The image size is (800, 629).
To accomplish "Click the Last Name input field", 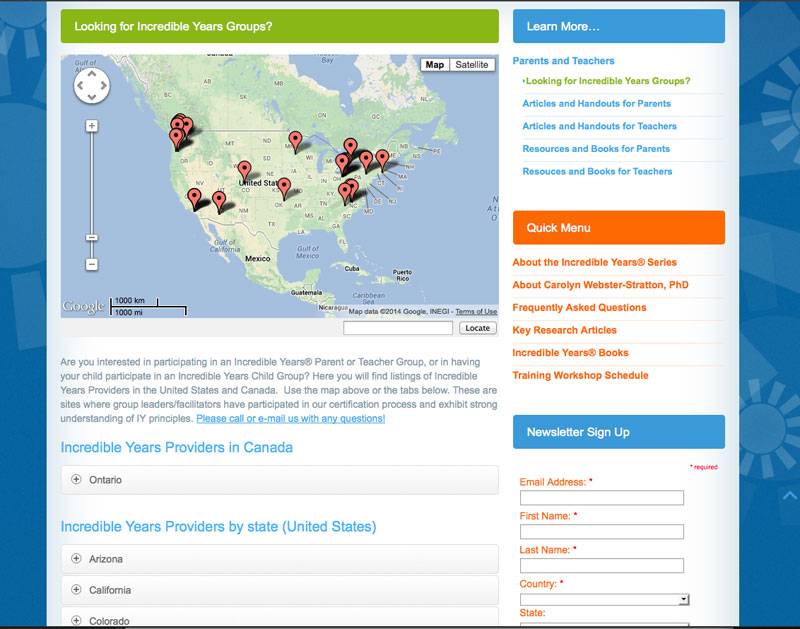I will [x=602, y=565].
